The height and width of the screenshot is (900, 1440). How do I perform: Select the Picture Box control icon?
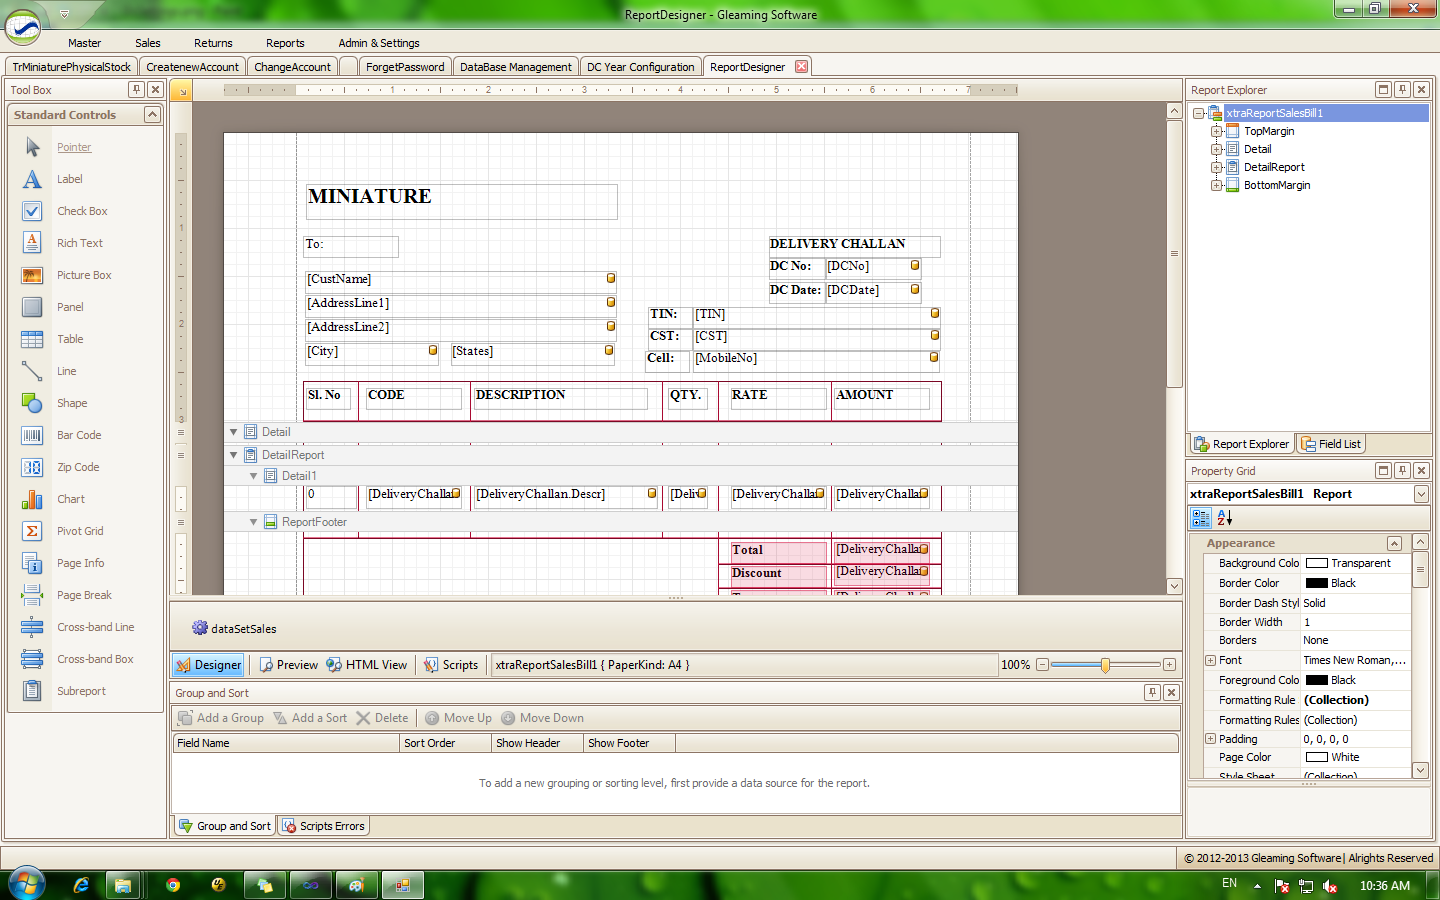[32, 275]
